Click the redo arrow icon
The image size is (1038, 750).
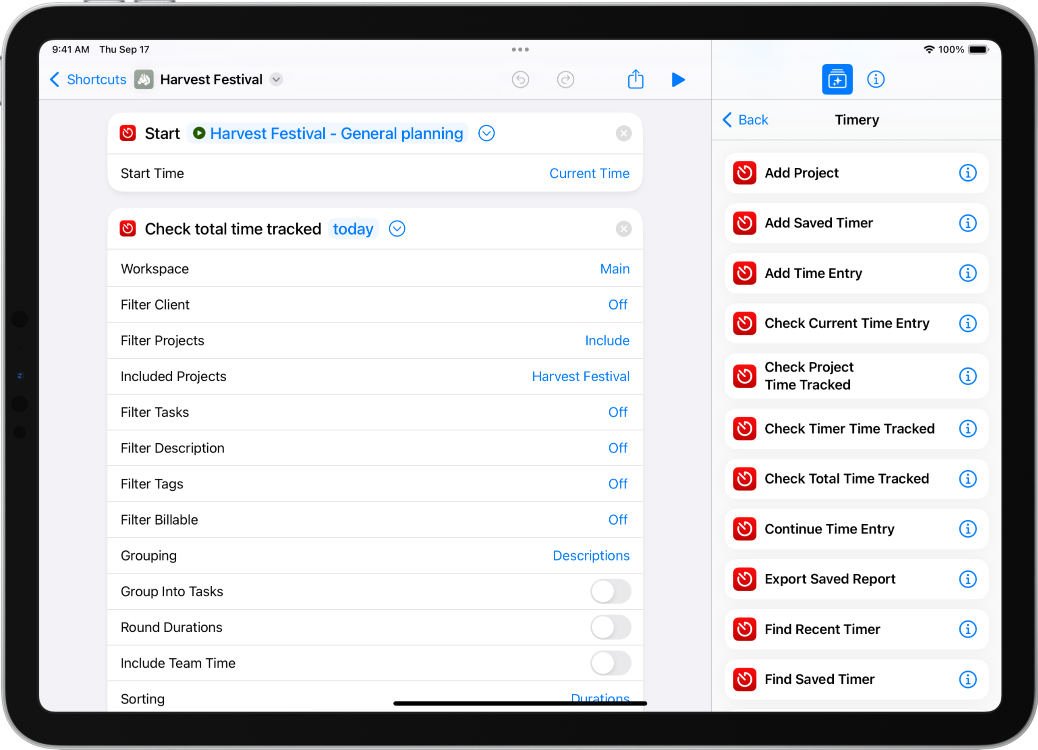tap(565, 80)
